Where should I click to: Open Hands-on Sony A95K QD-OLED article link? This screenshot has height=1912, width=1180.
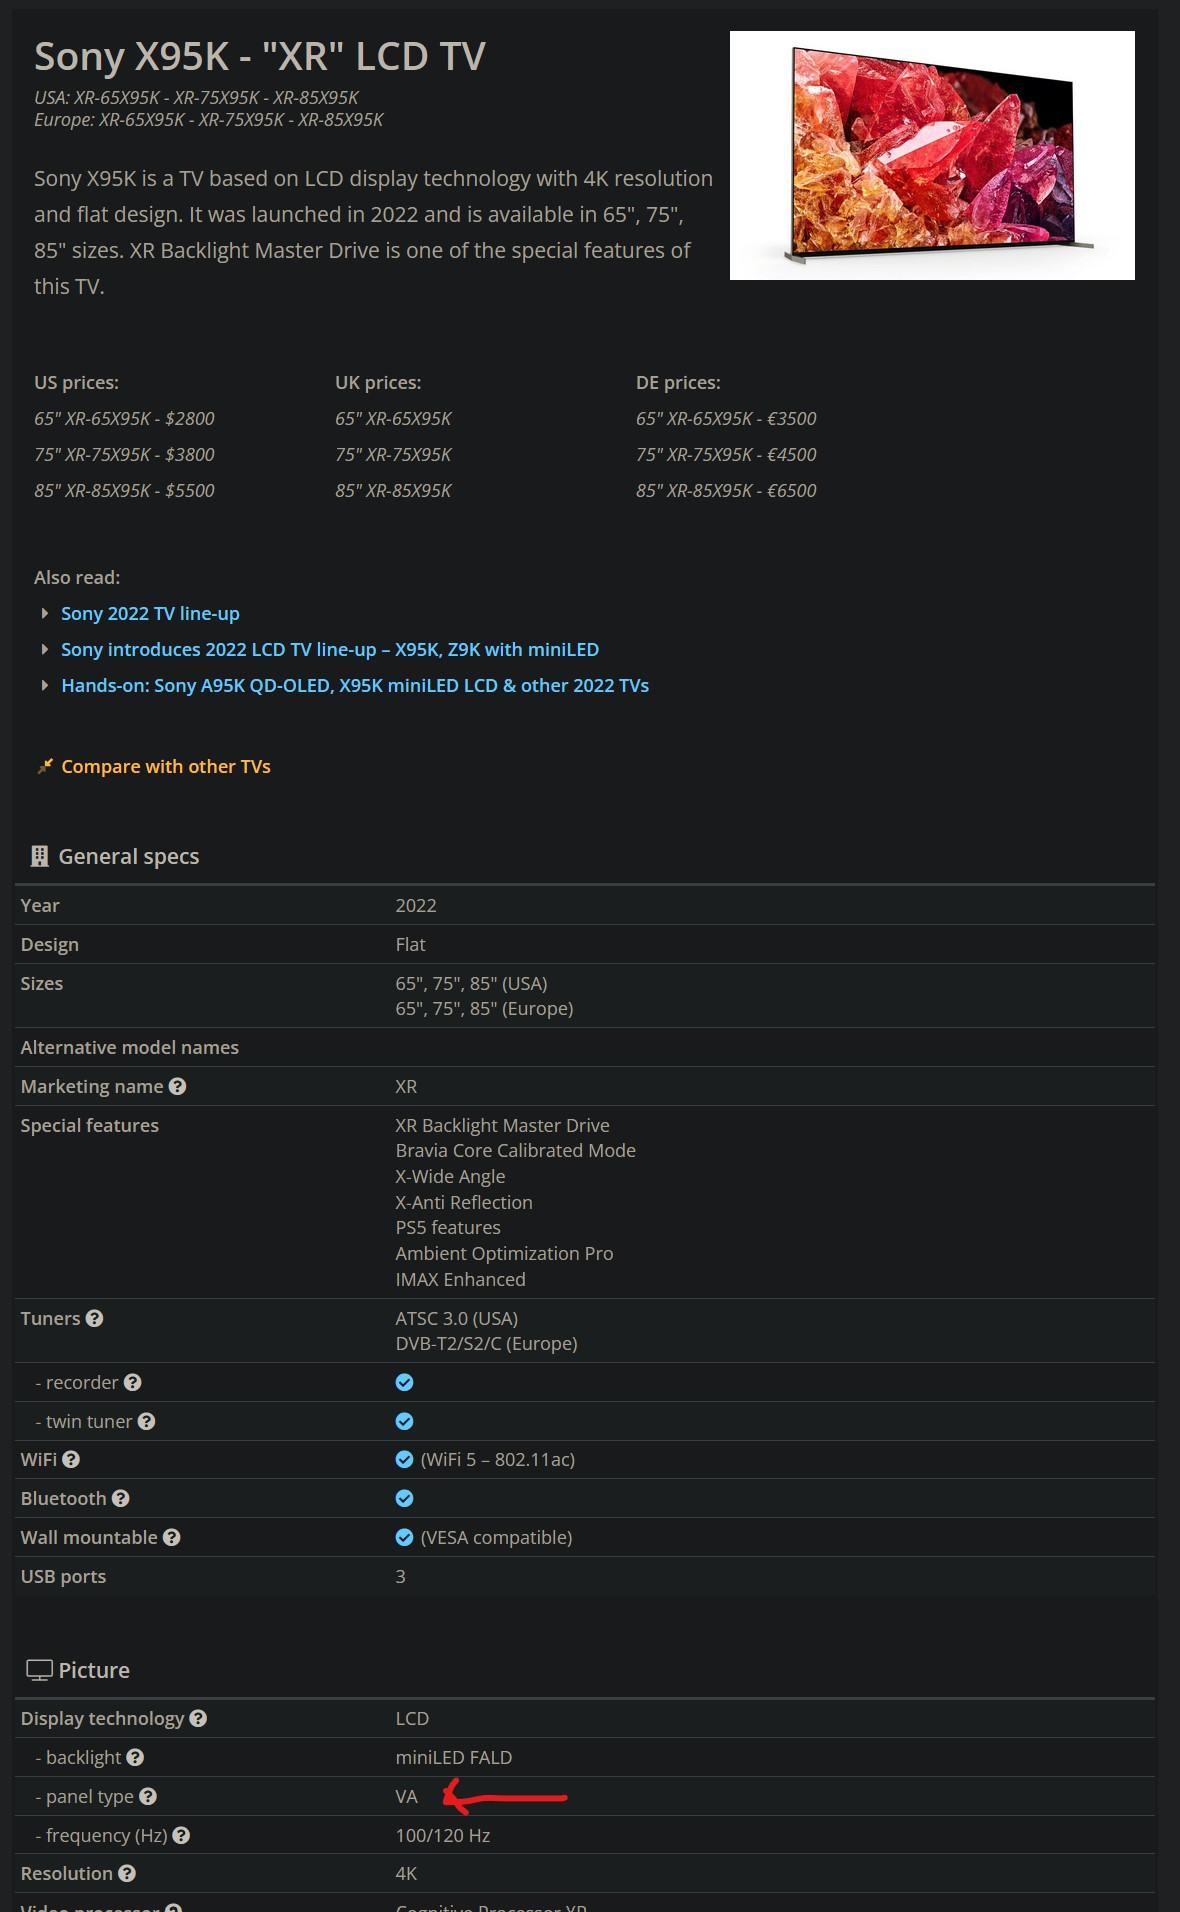click(x=355, y=685)
